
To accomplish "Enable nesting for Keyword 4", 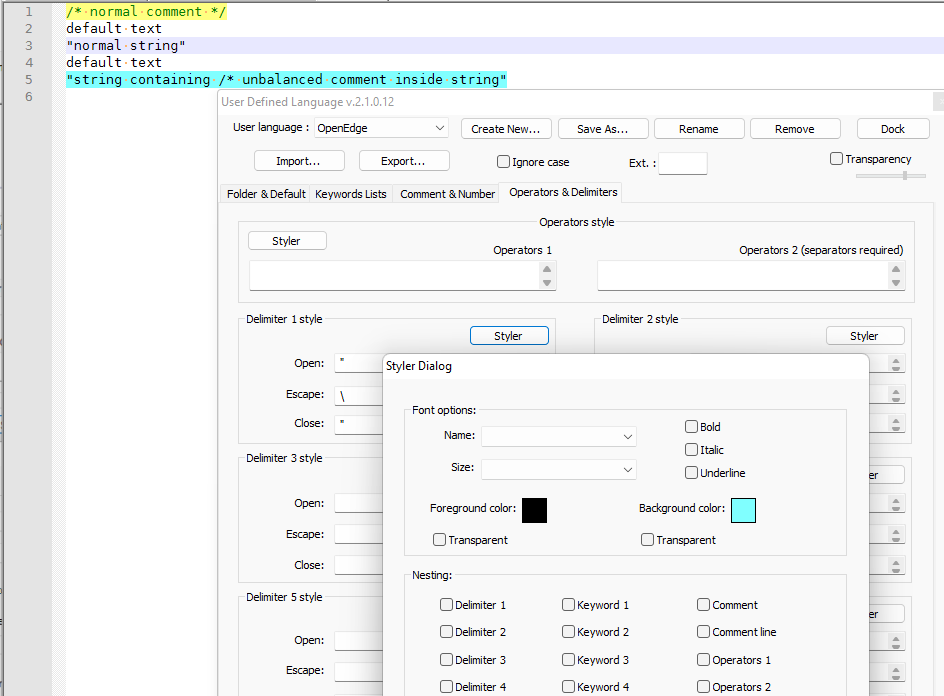I will pyautogui.click(x=568, y=686).
